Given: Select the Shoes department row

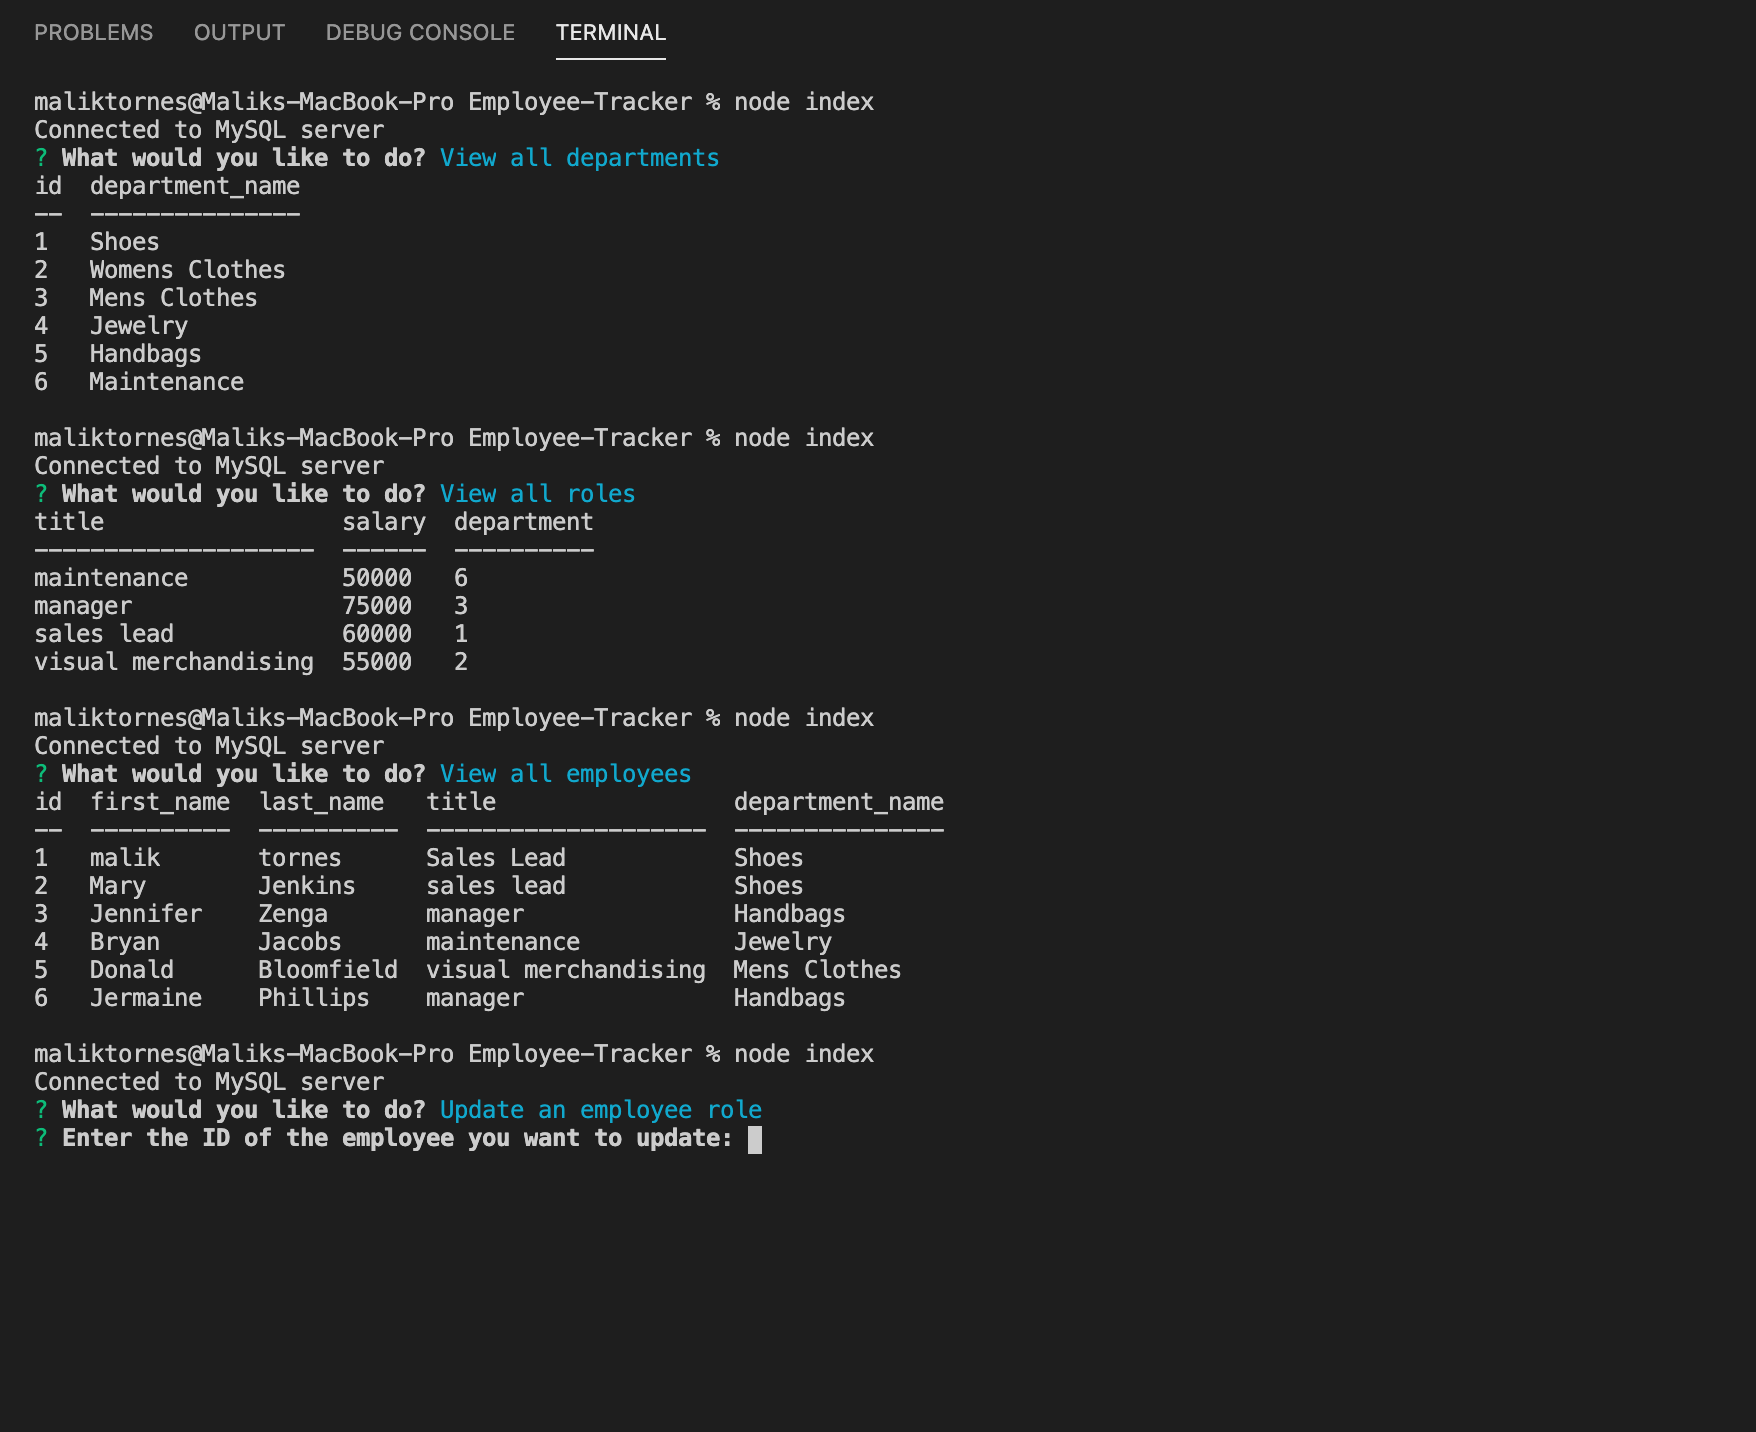Looking at the screenshot, I should [122, 241].
